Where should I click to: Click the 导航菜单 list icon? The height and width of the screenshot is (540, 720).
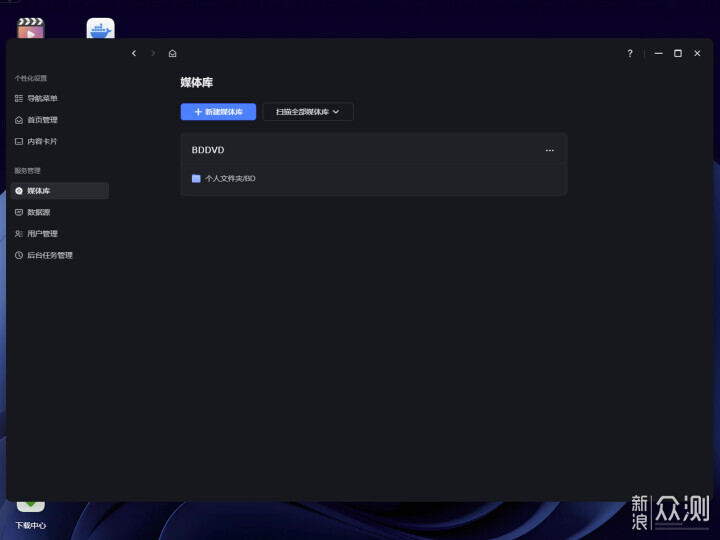point(19,98)
